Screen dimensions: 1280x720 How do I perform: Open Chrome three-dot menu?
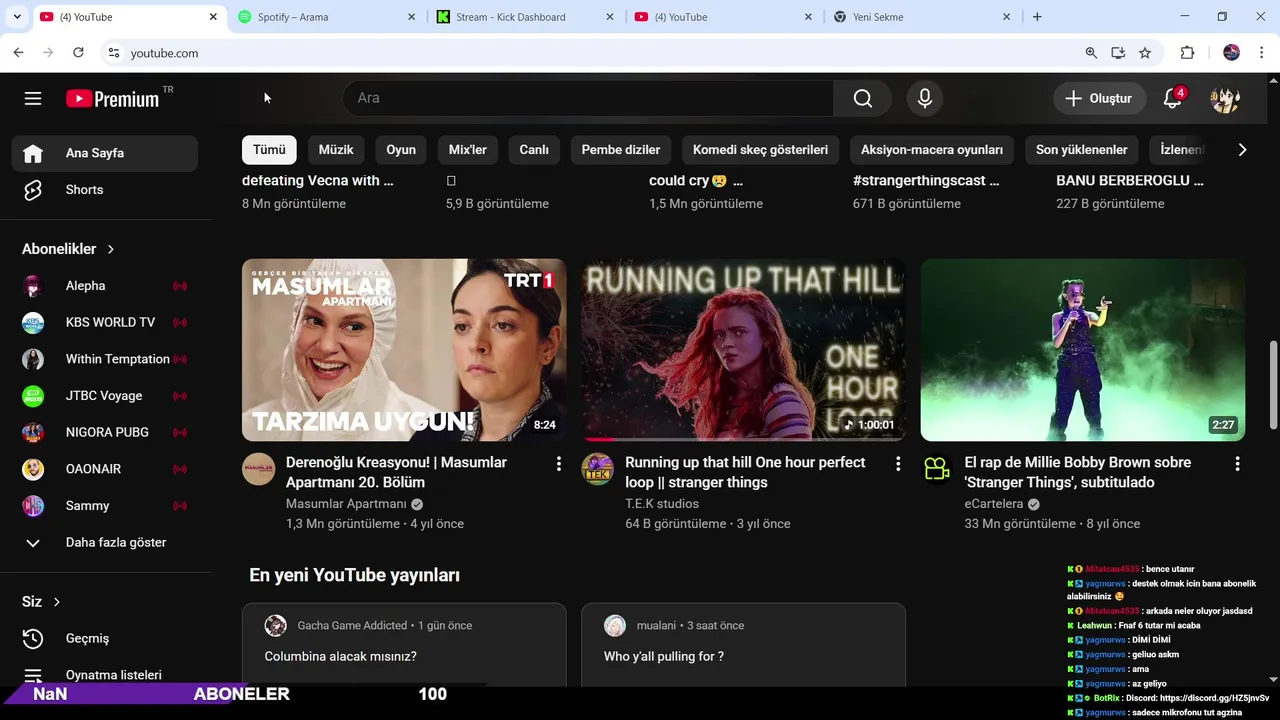click(x=1262, y=53)
